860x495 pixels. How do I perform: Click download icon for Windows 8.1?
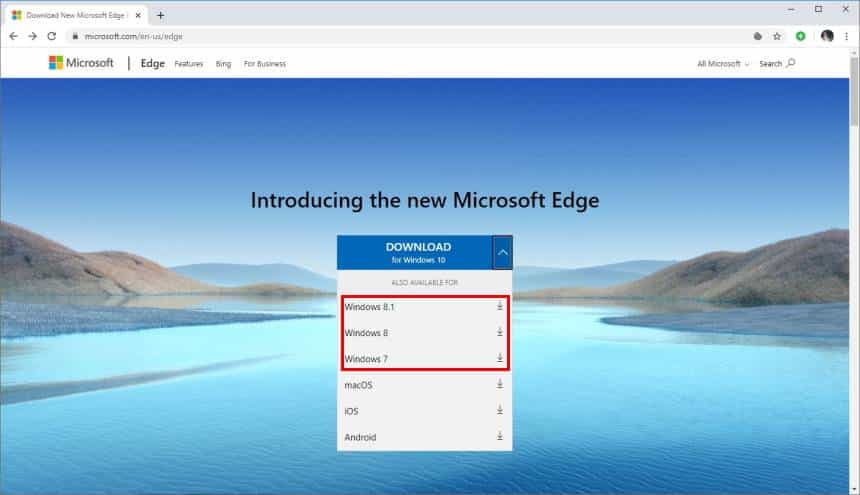pos(500,306)
